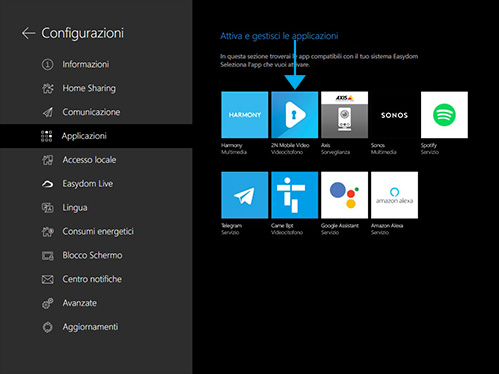
Task: Open the Axis surveillance app tile
Action: 344,115
